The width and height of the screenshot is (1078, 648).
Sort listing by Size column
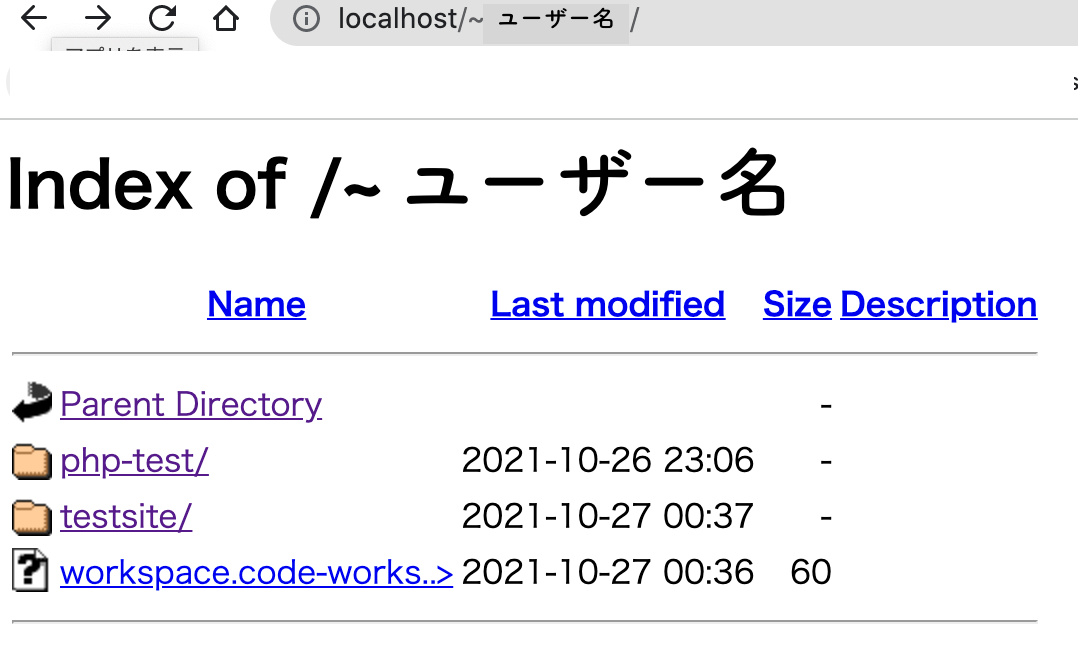[797, 304]
